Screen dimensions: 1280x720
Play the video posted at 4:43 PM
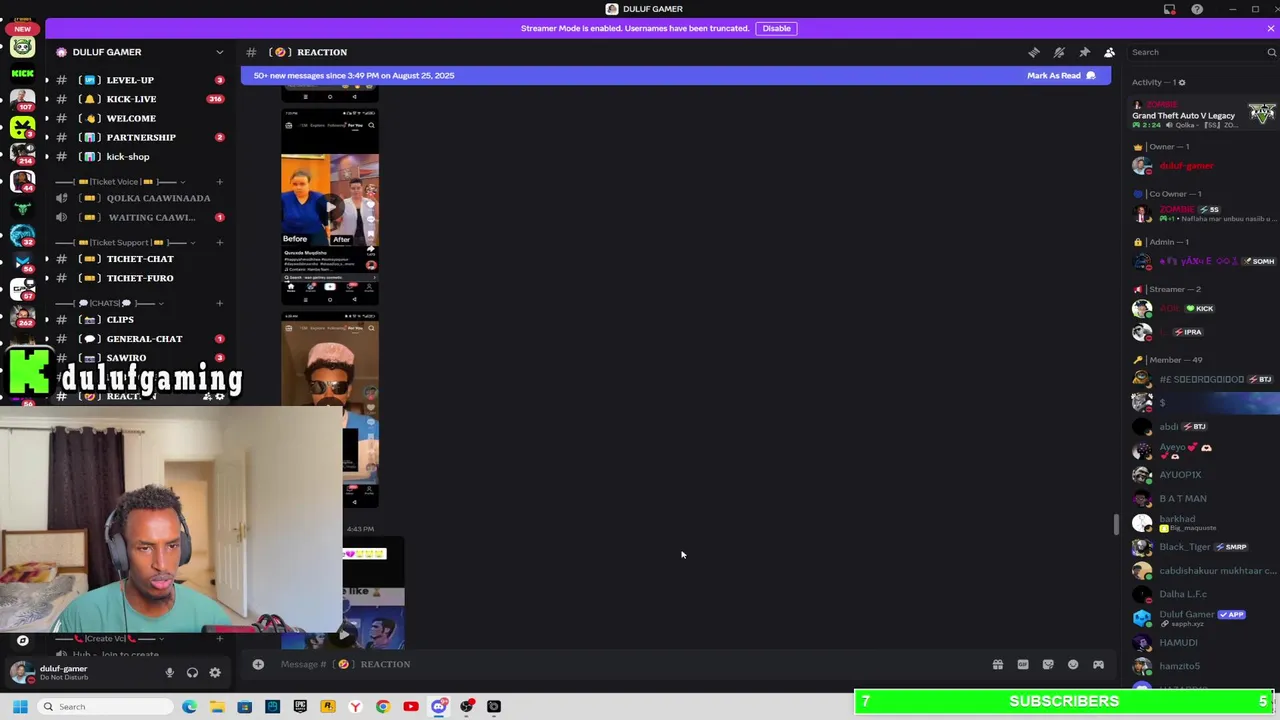(x=344, y=634)
